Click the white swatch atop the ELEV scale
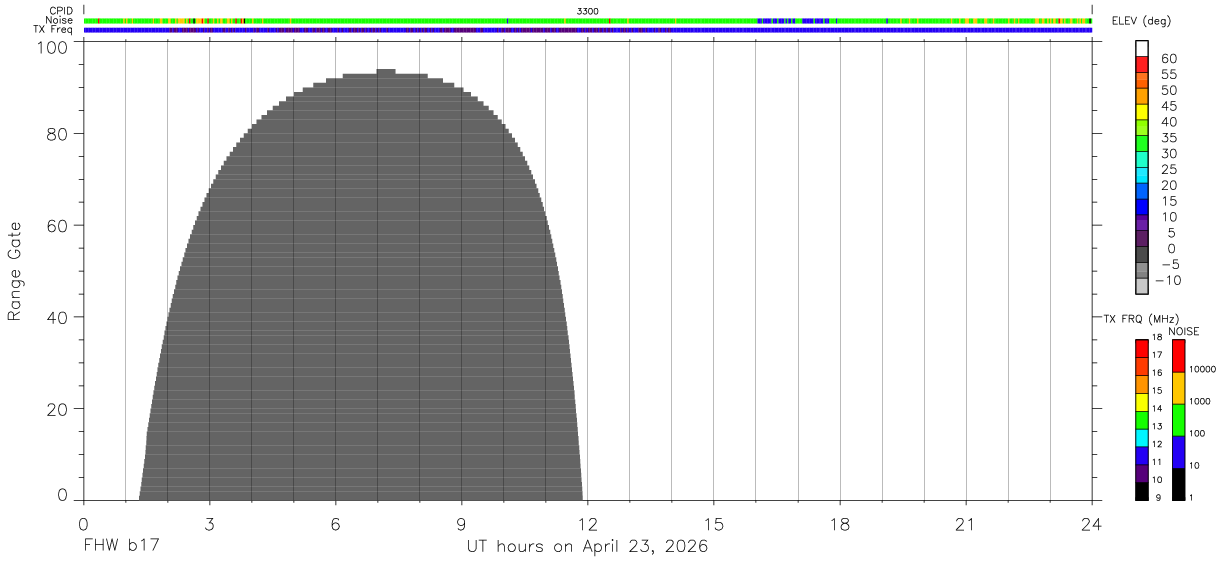Image resolution: width=1228 pixels, height=567 pixels. point(1141,48)
